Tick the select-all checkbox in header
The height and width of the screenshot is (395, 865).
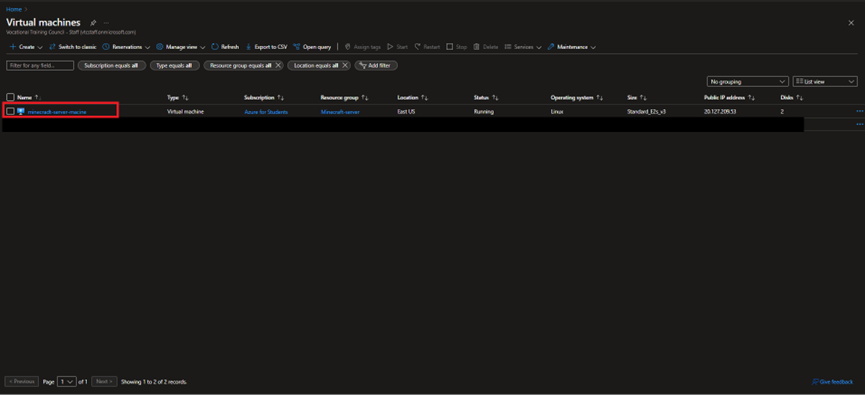tap(10, 98)
